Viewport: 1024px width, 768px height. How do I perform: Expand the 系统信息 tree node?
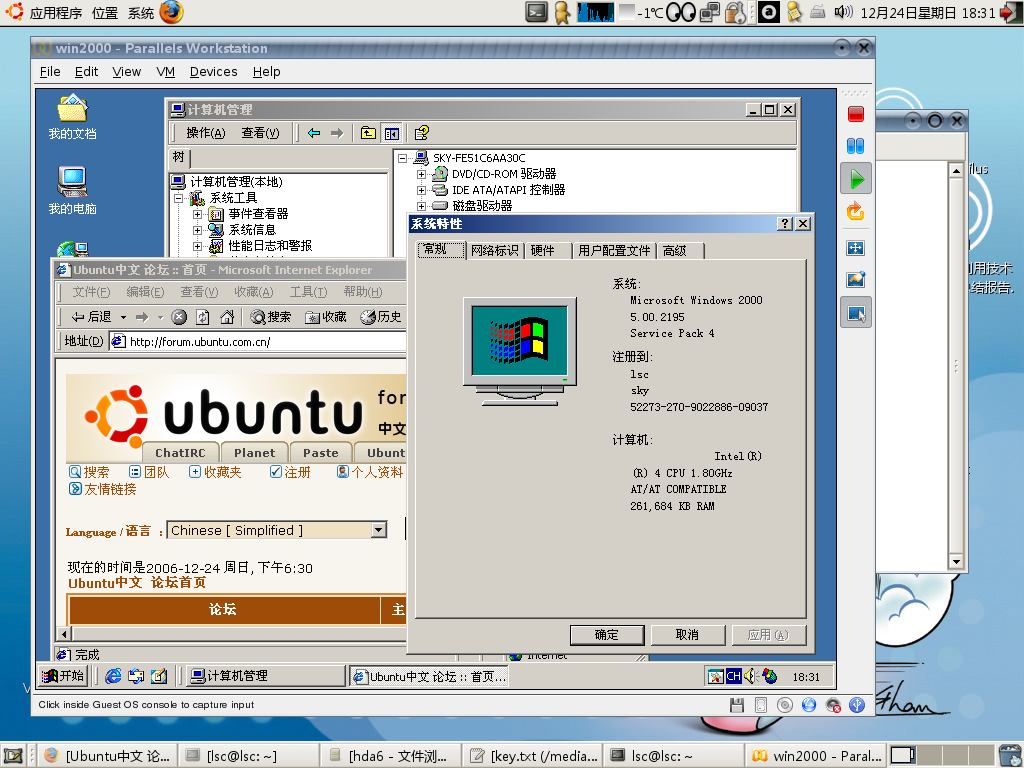pos(197,230)
